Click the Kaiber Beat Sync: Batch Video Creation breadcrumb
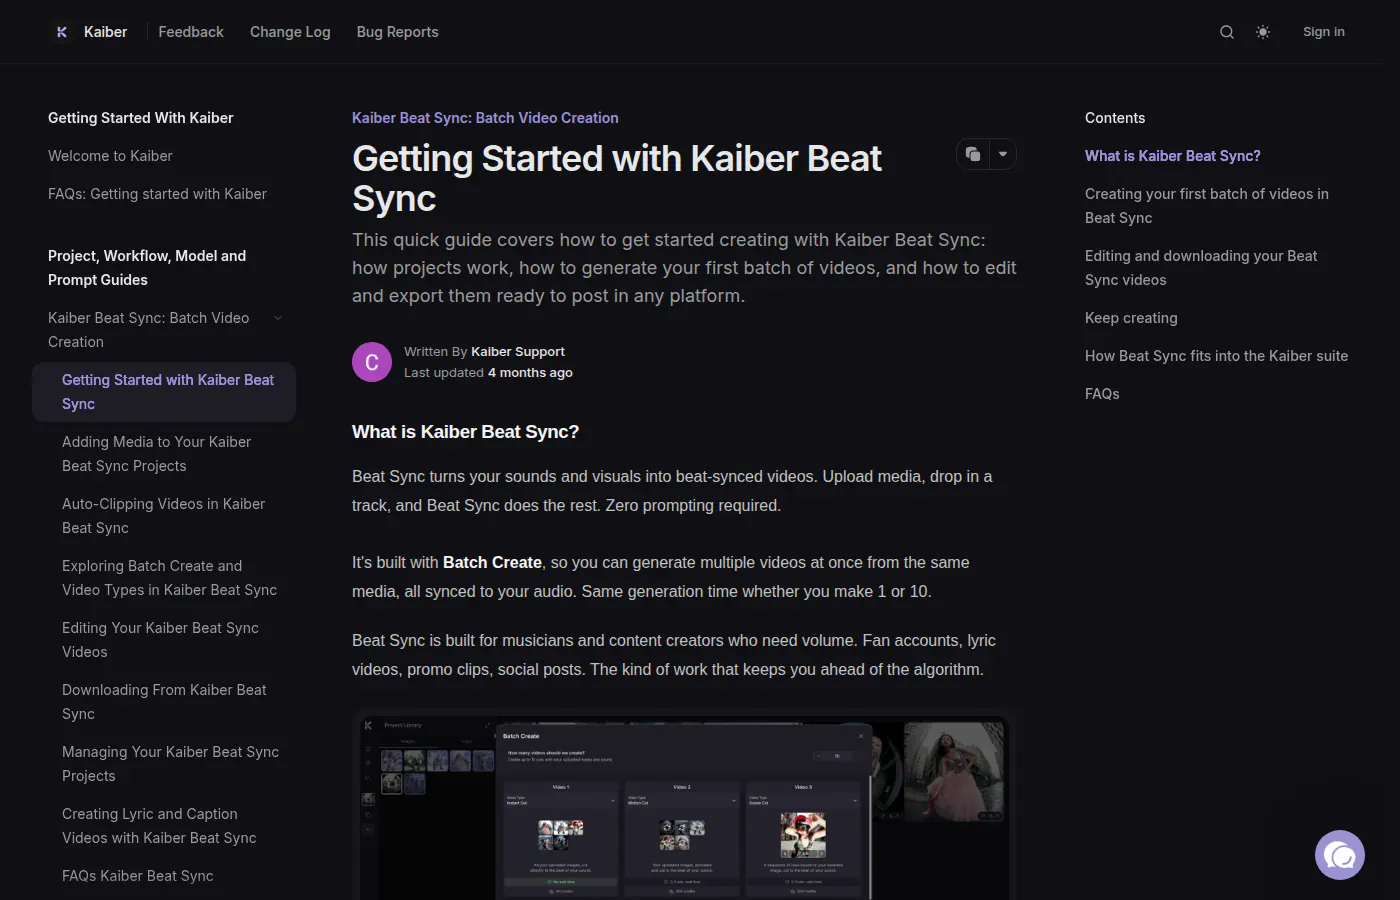1400x900 pixels. pos(485,118)
